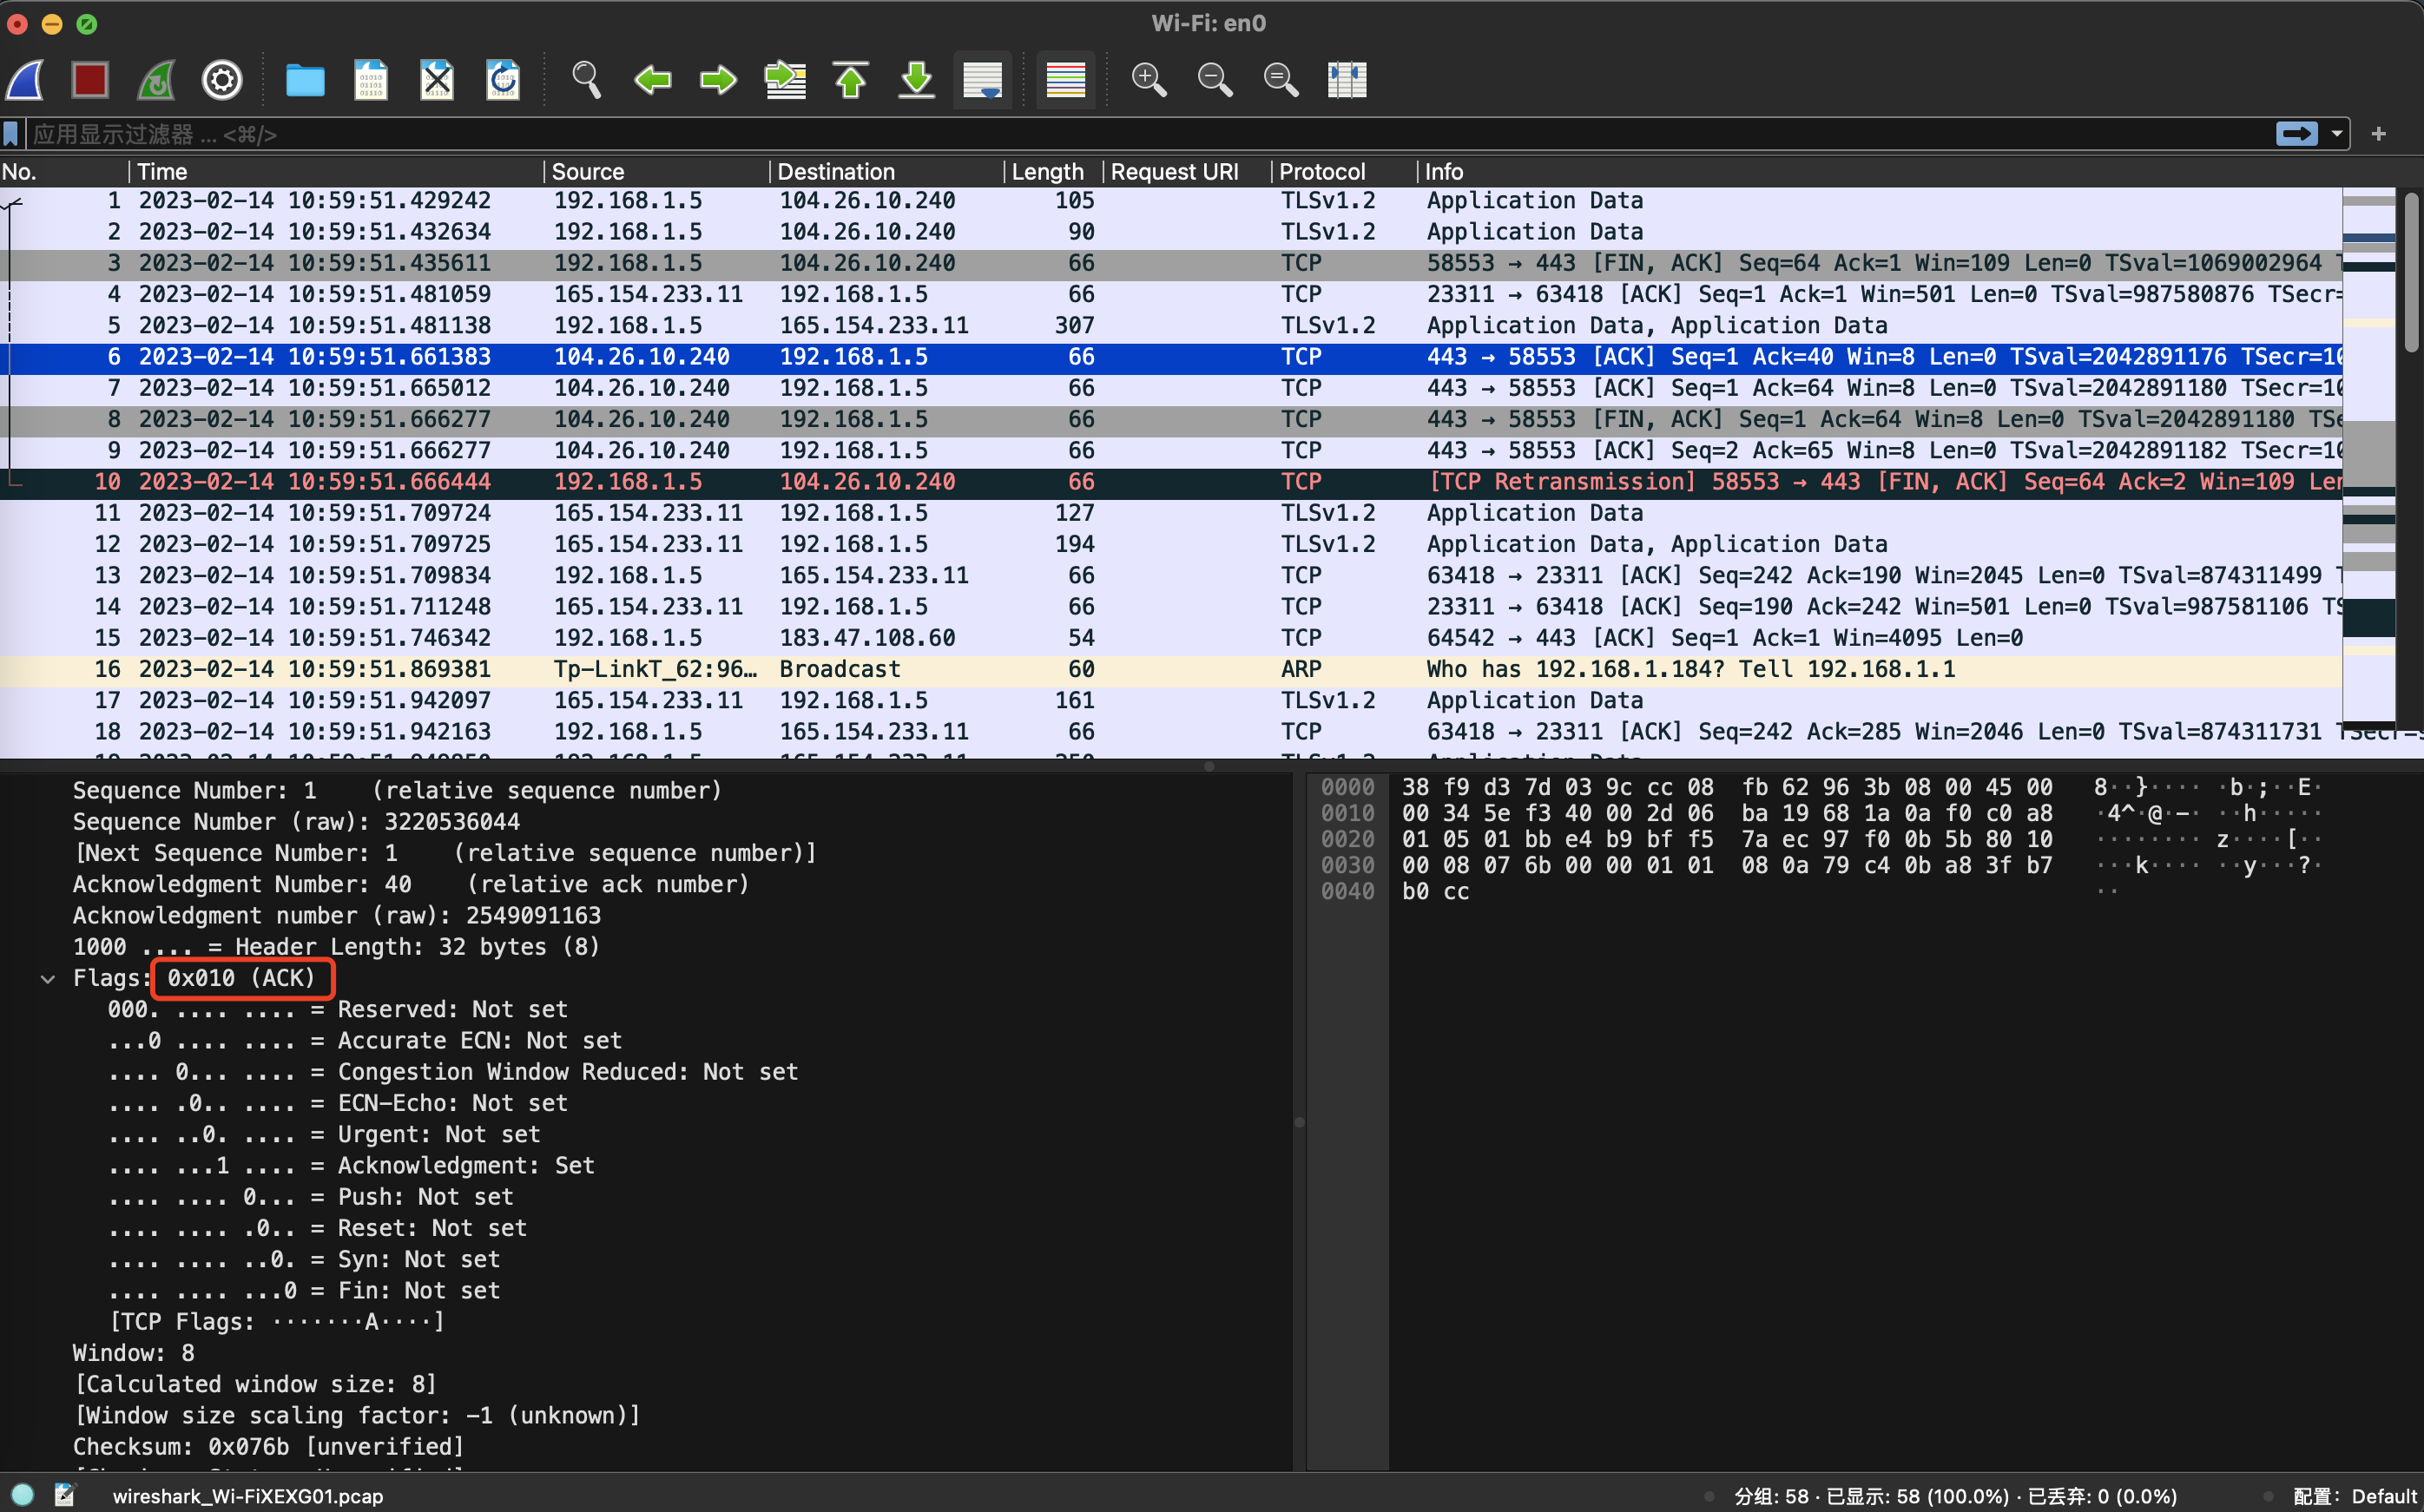Go forward in packet history arrow

point(718,80)
